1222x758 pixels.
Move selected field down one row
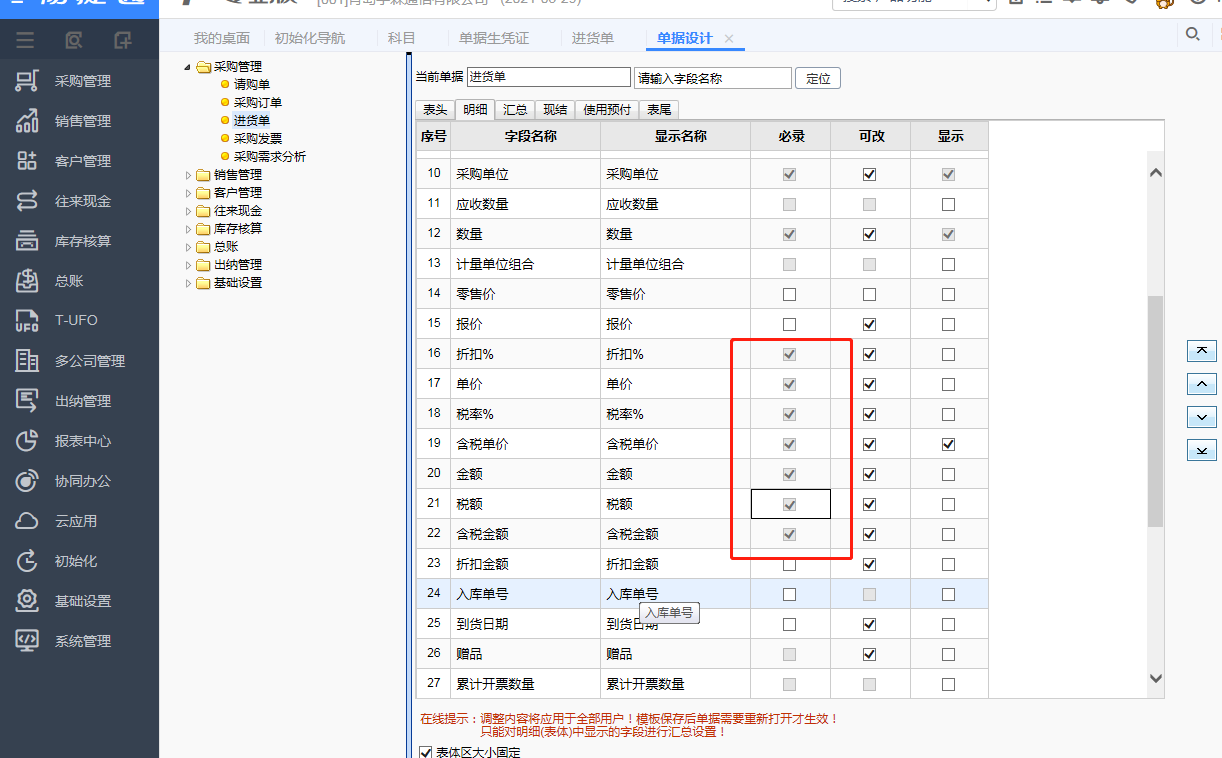click(1201, 417)
